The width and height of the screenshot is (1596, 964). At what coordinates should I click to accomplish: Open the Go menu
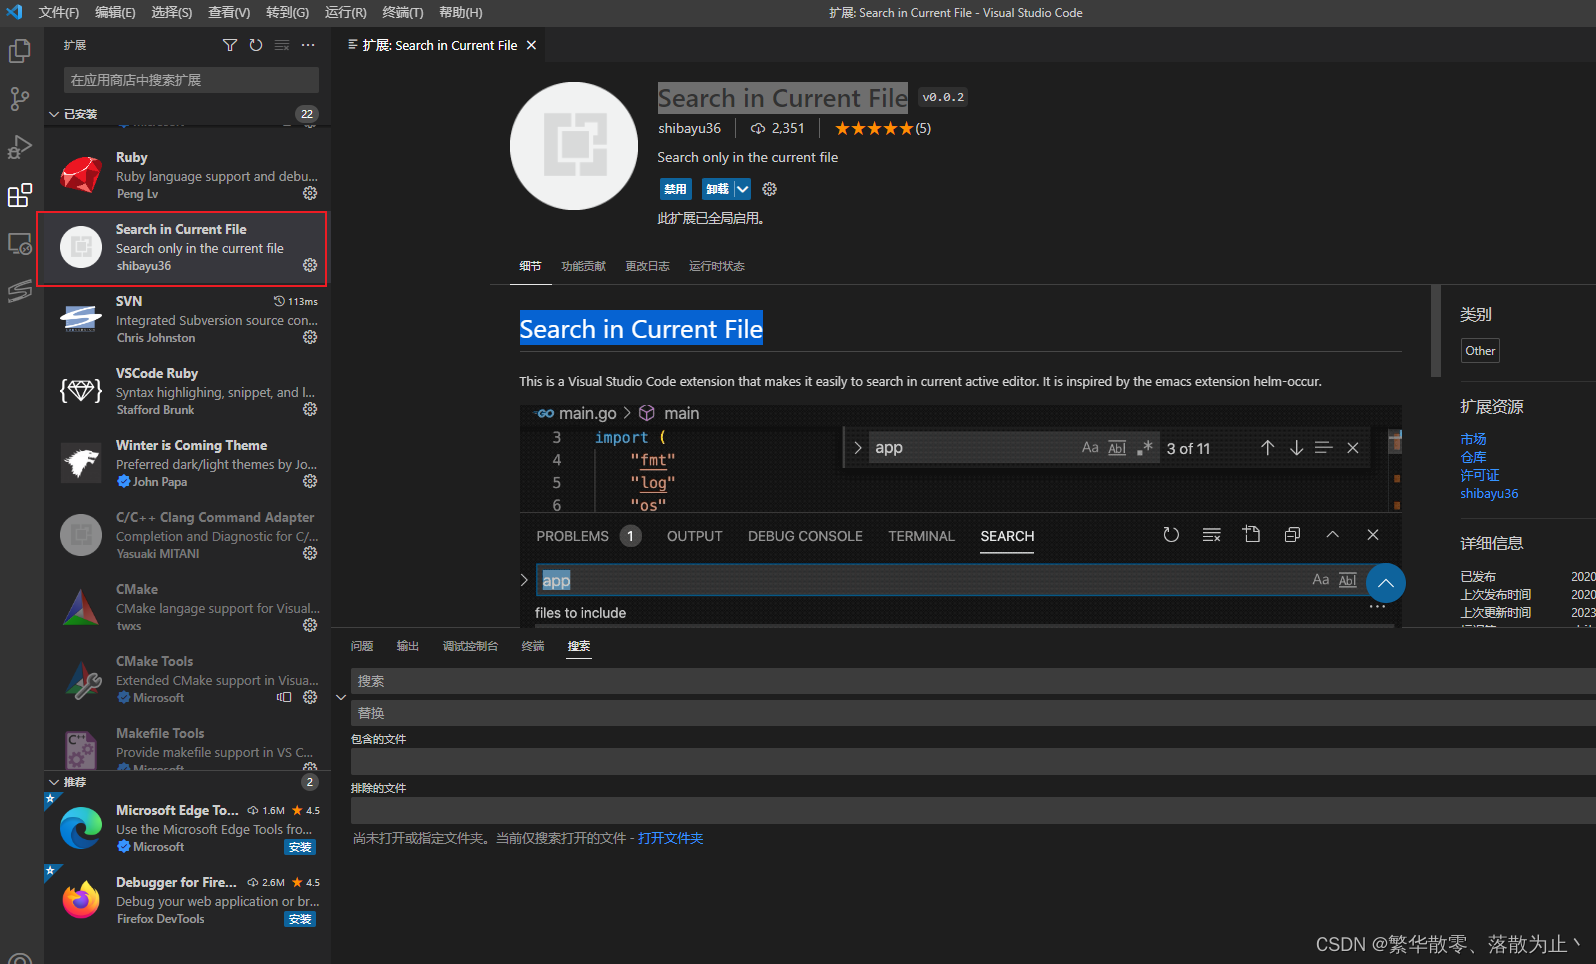[287, 12]
